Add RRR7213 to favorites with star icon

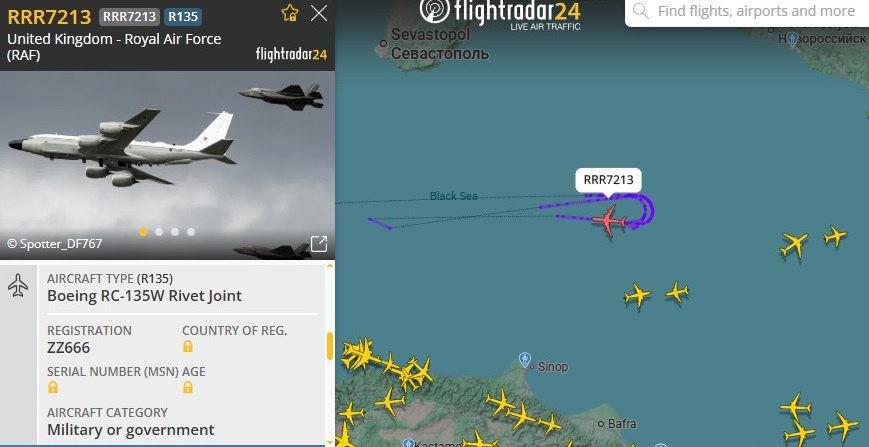pyautogui.click(x=290, y=13)
